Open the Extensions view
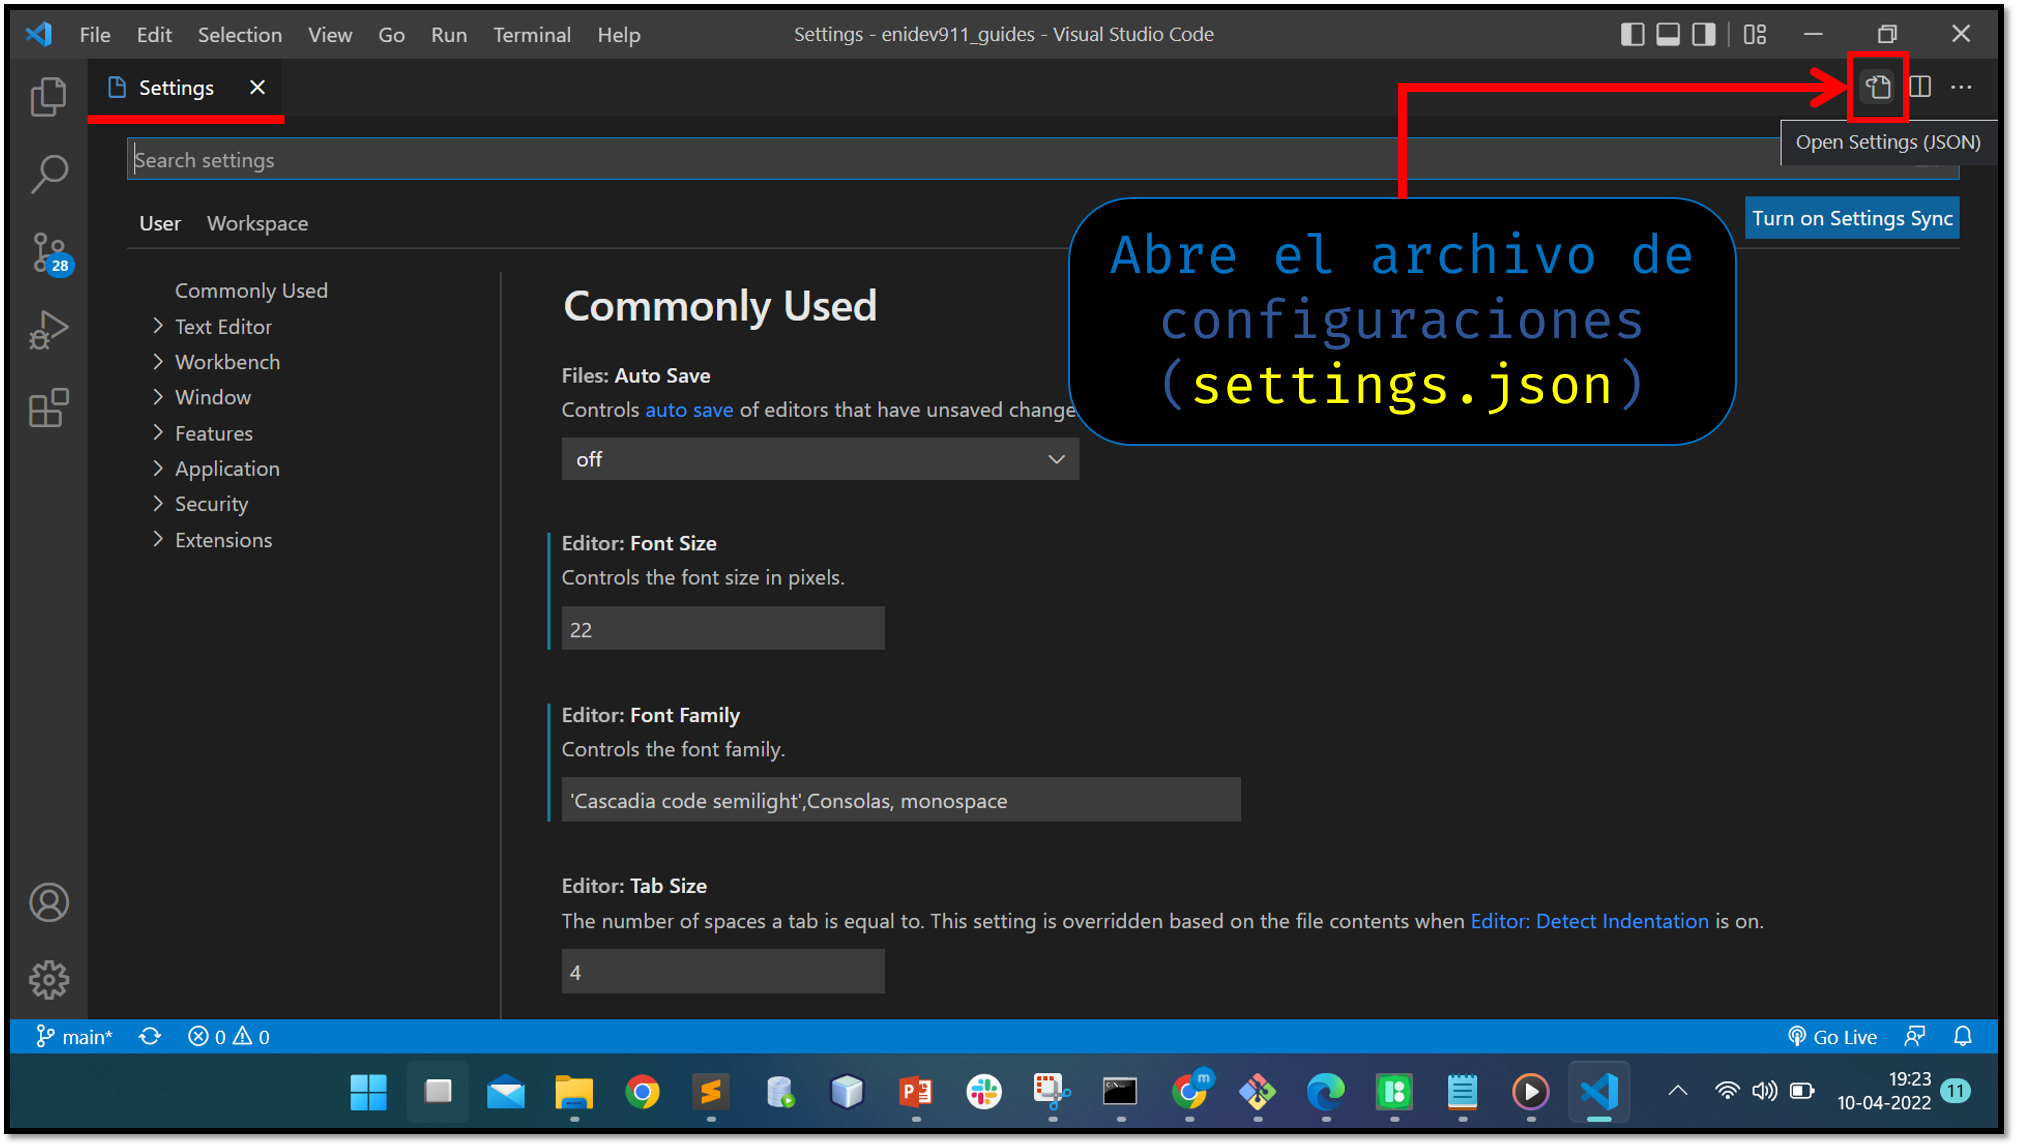This screenshot has width=2017, height=1147. point(48,408)
